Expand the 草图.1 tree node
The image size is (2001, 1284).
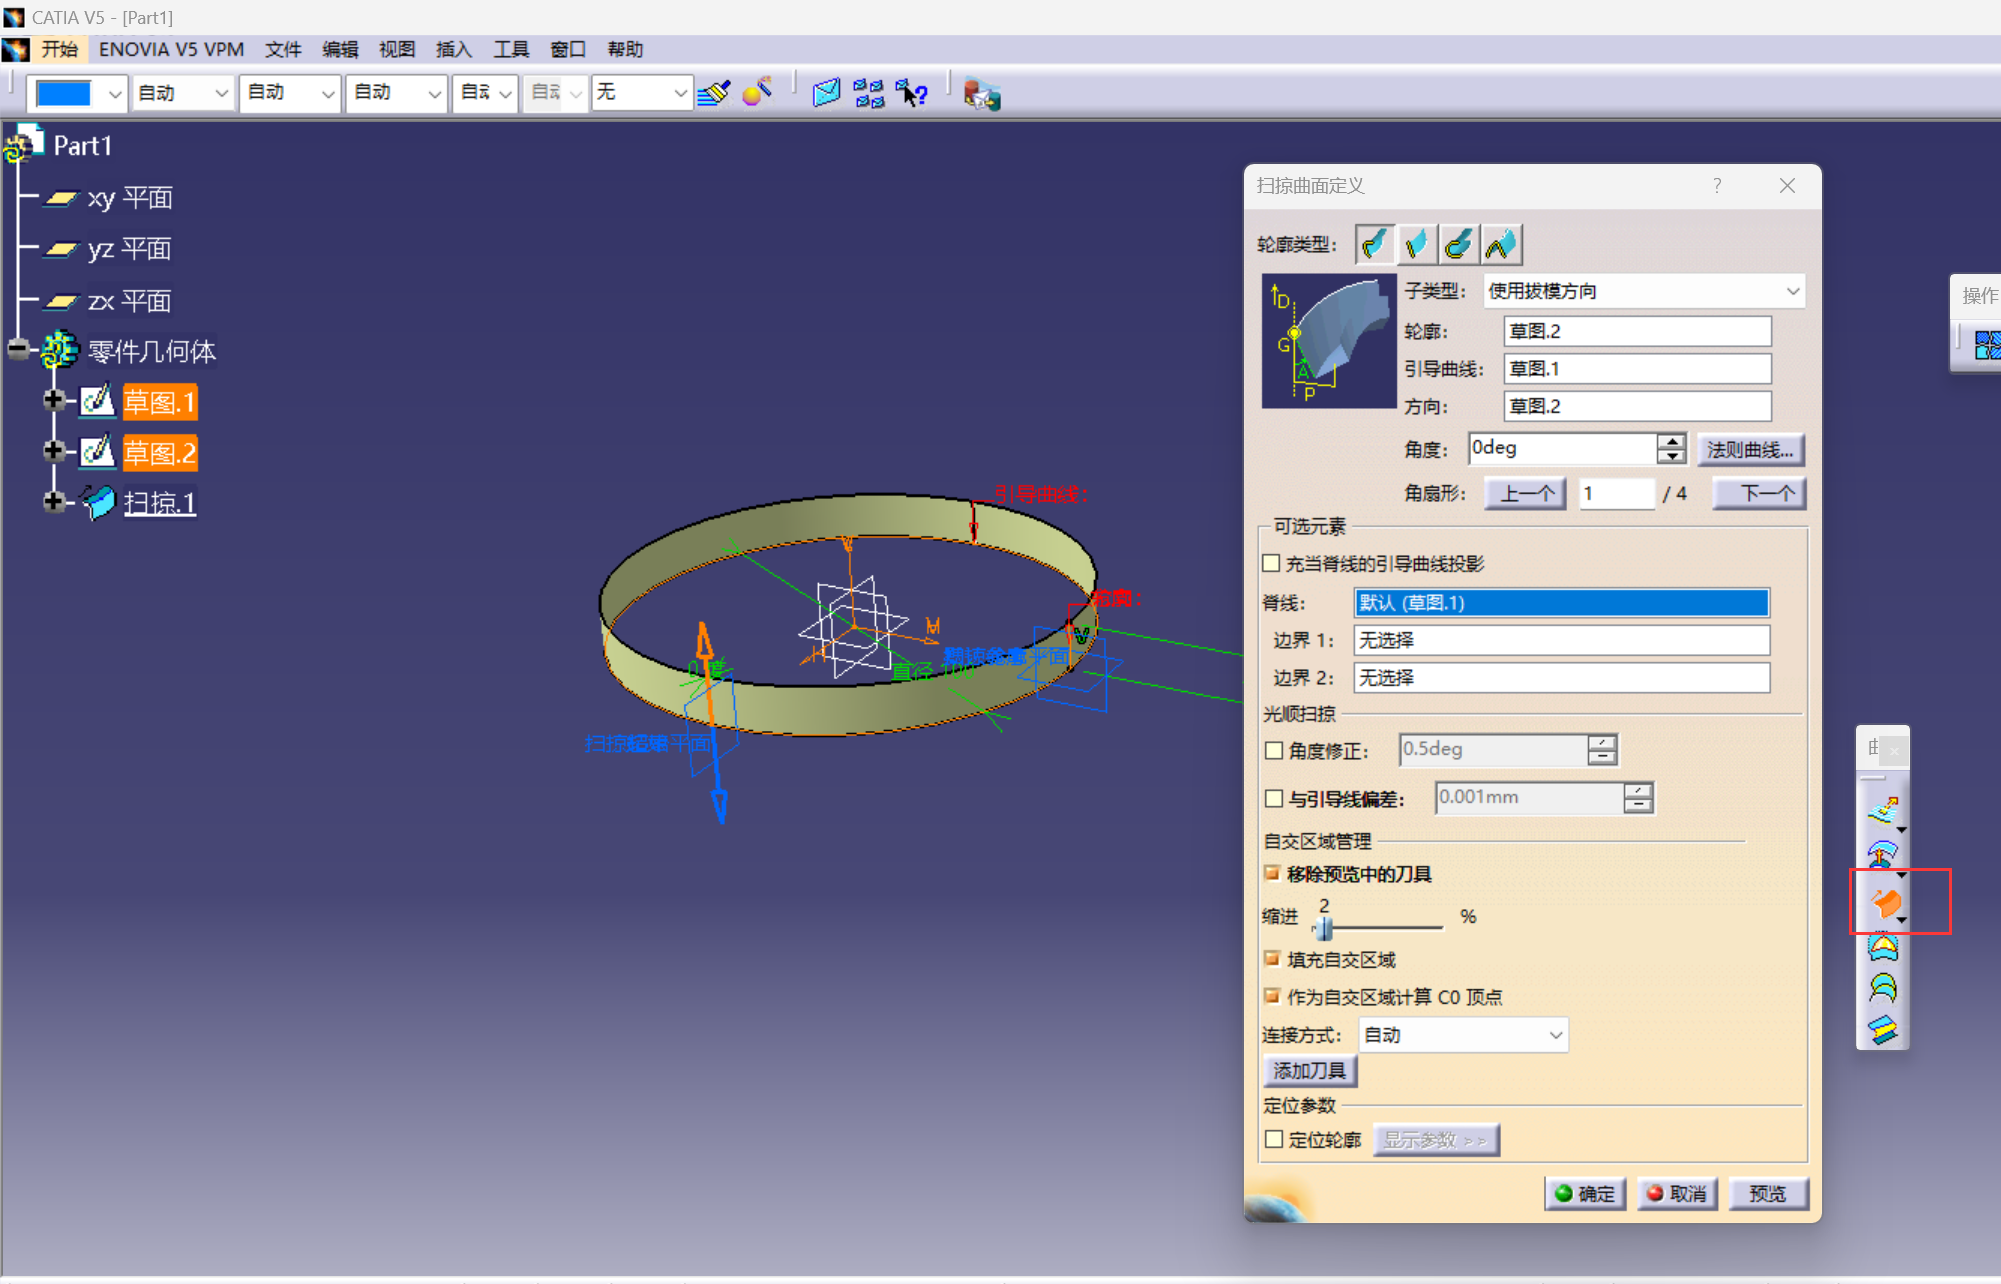click(x=54, y=400)
